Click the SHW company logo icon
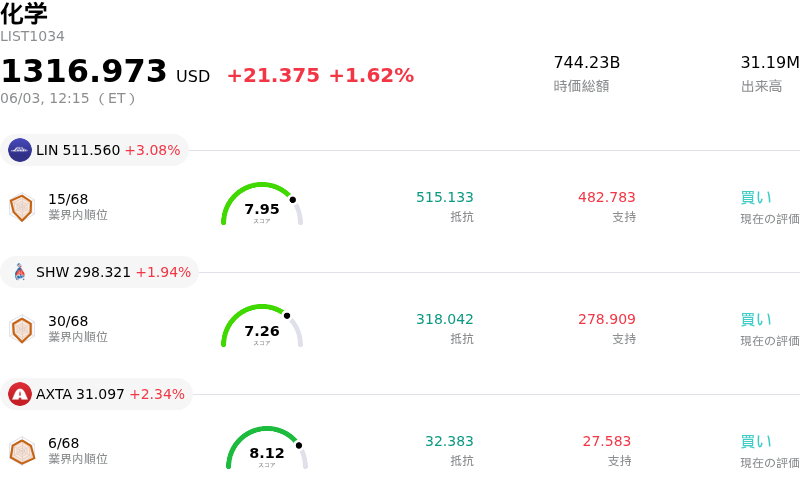800x488 pixels. point(20,272)
